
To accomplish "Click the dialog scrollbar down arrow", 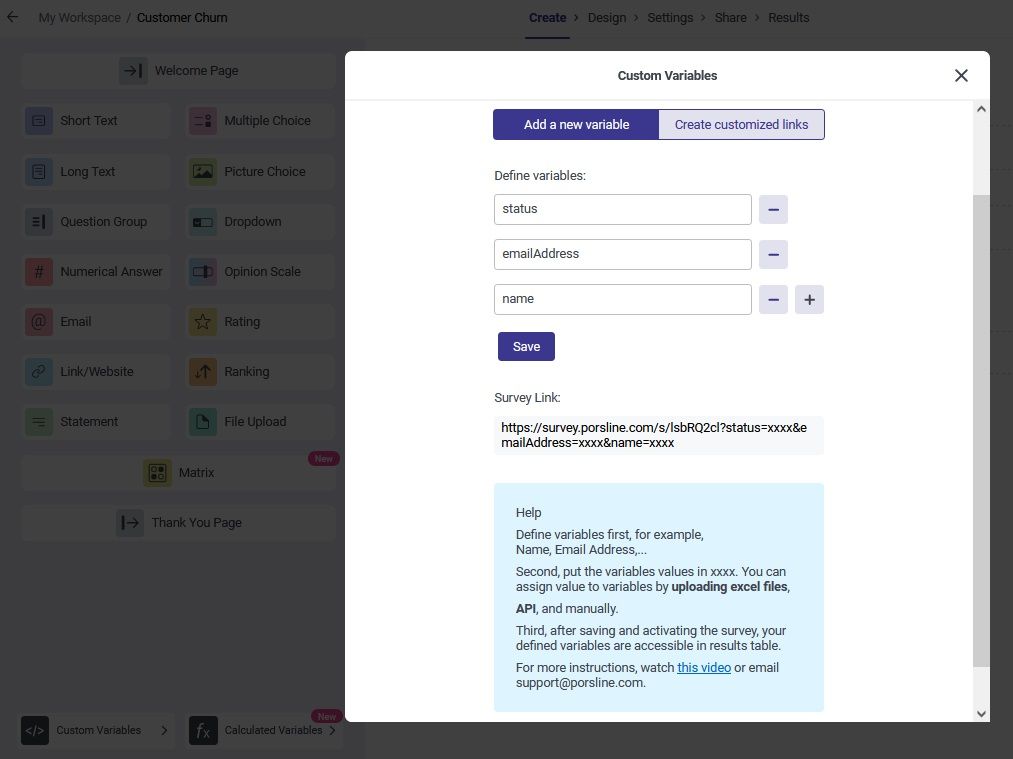I will (981, 714).
